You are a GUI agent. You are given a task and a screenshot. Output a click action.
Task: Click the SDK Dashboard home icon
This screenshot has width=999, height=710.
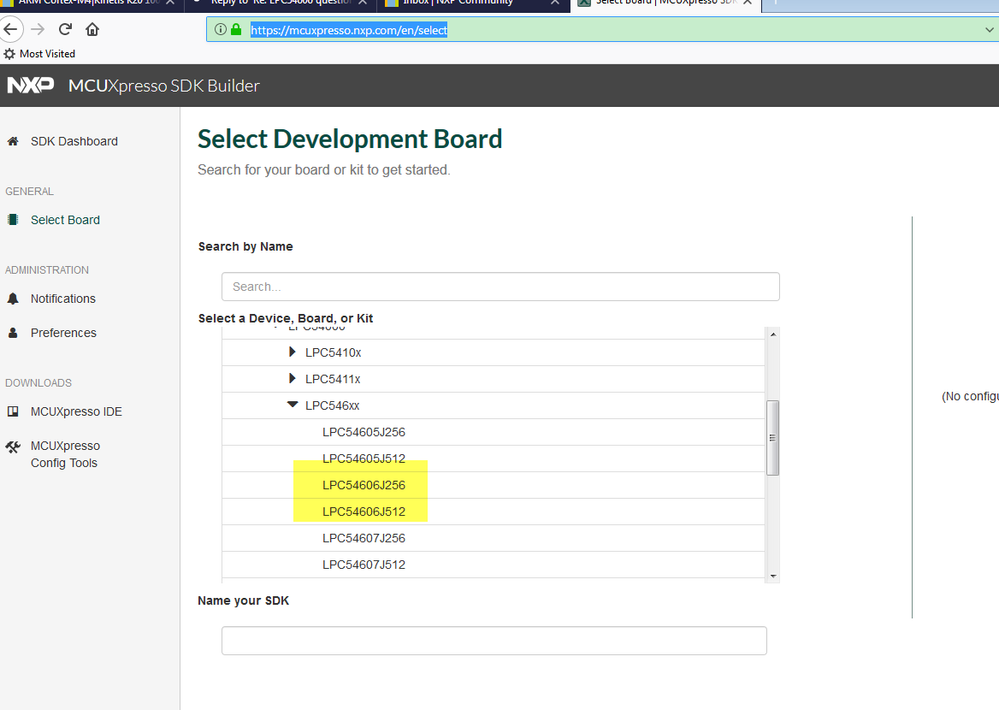click(13, 141)
